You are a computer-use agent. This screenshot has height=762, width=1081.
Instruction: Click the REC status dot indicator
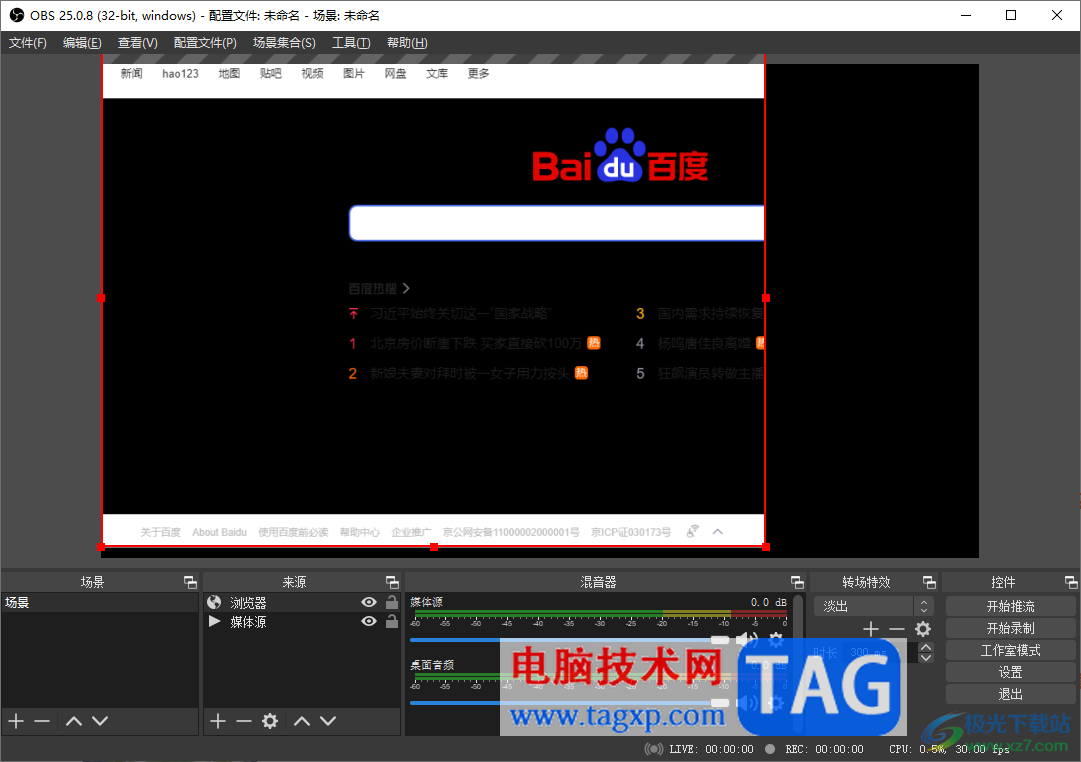pos(770,749)
